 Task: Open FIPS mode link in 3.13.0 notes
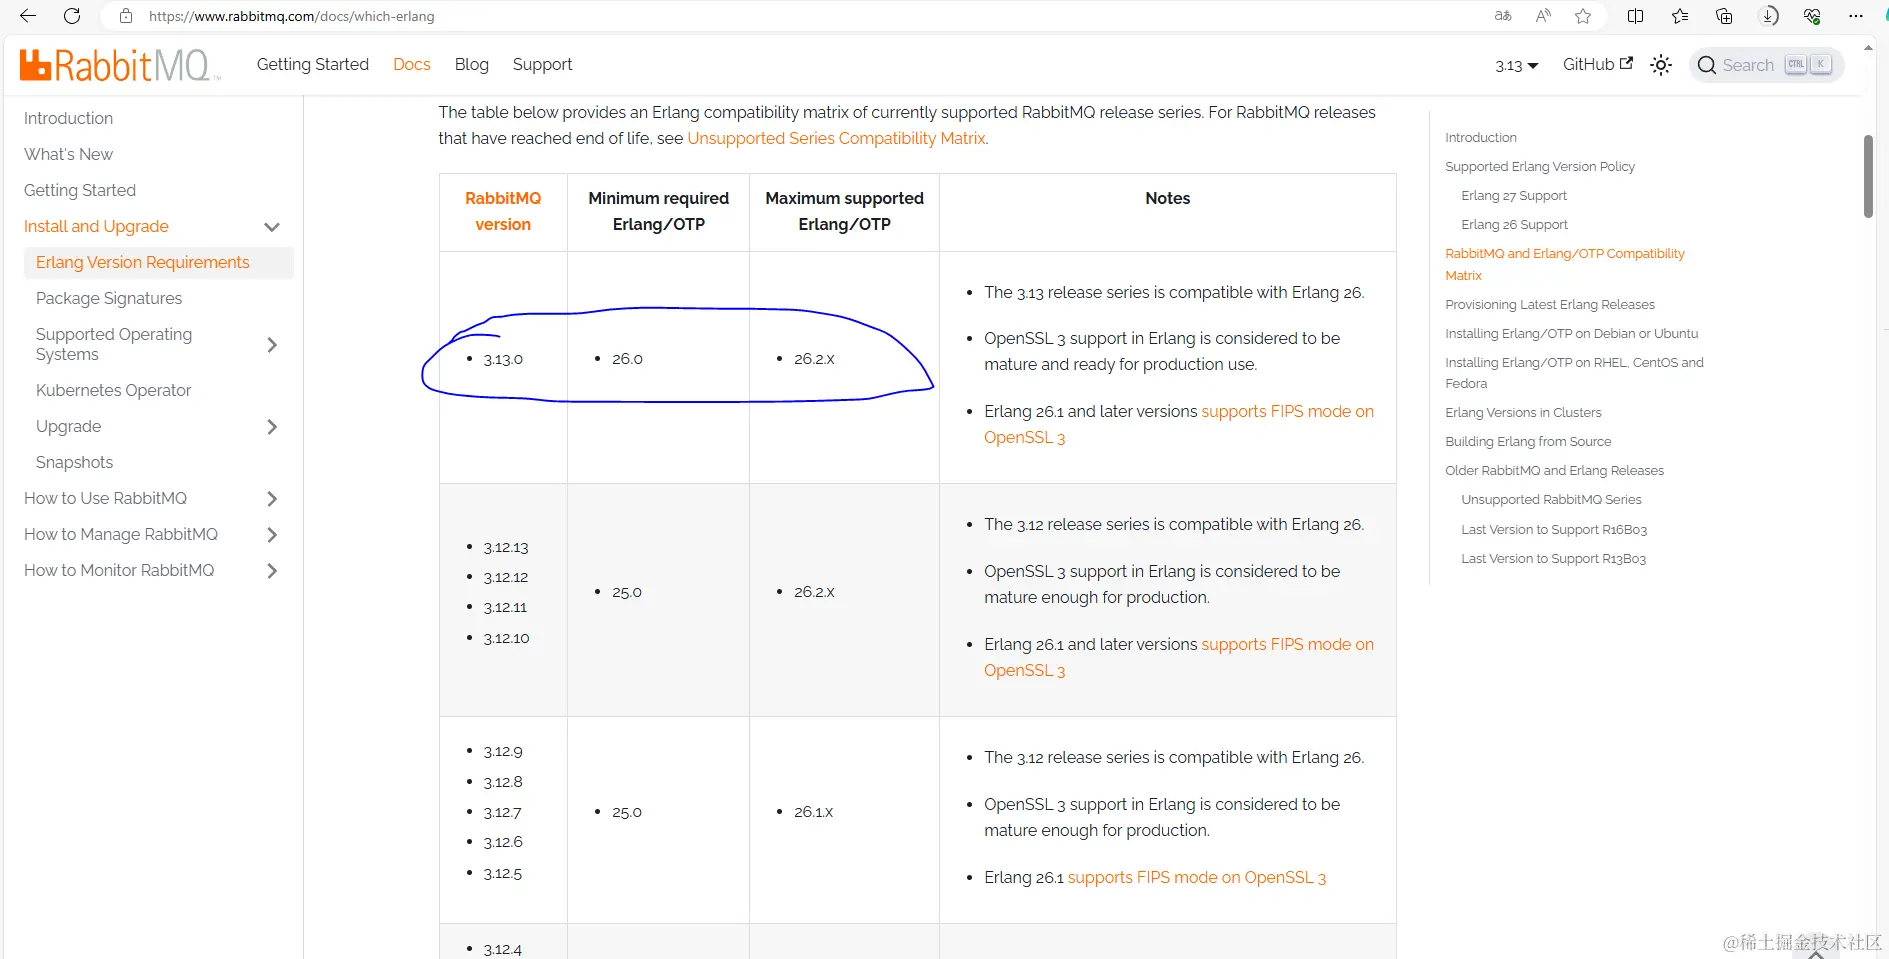click(x=1179, y=424)
